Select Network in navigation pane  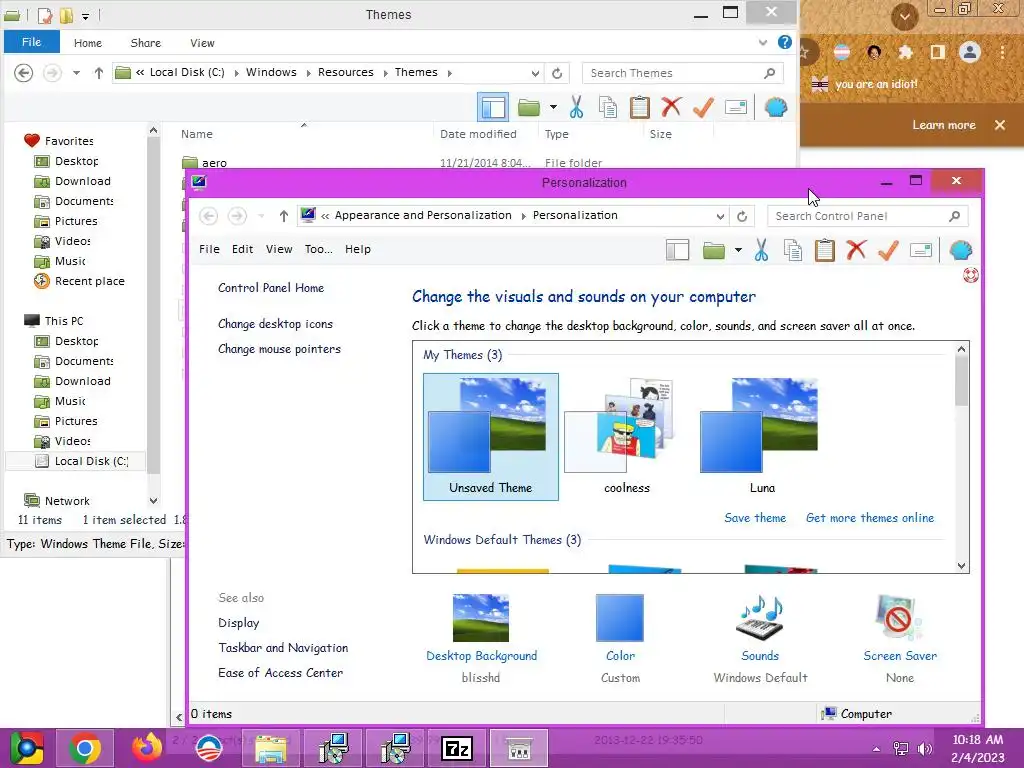67,501
